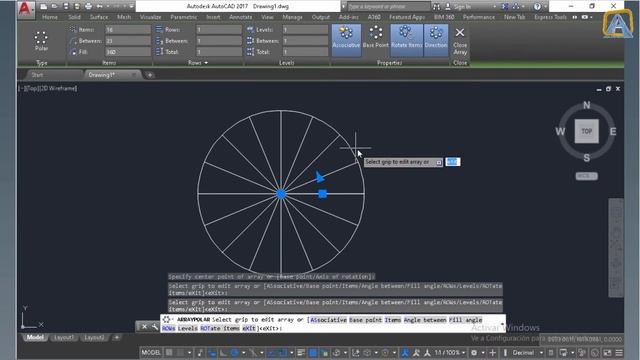Click the new drawing tab plus button
The width and height of the screenshot is (640, 360).
(150, 75)
